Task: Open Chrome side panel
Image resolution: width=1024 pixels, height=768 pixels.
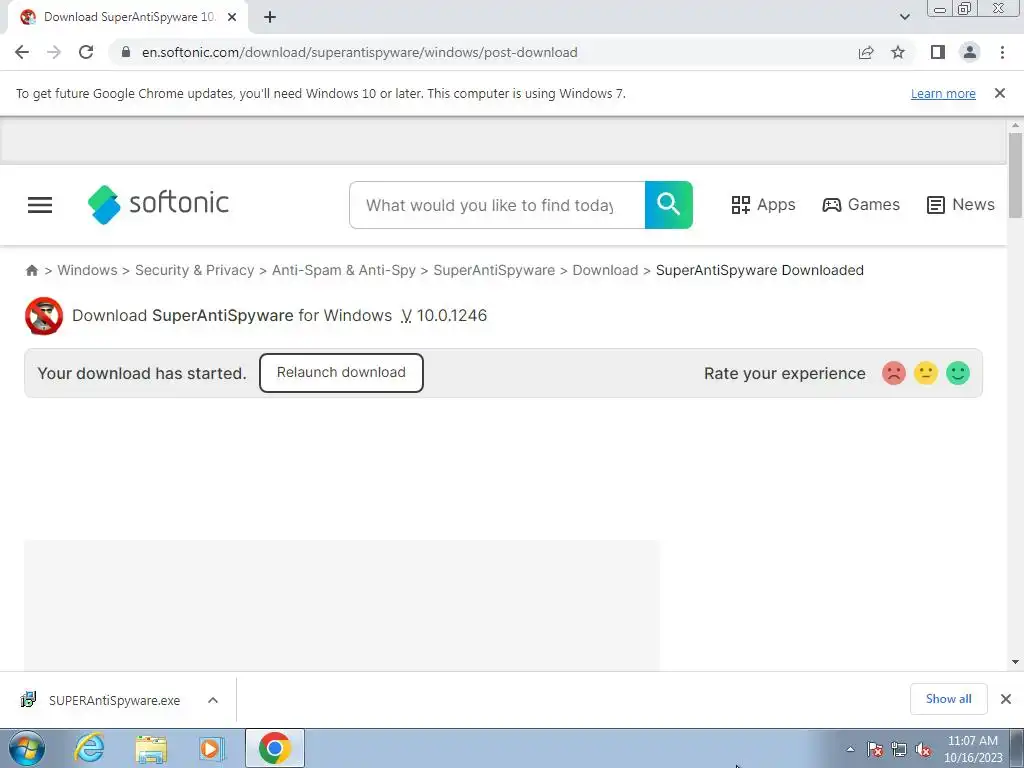Action: (938, 52)
